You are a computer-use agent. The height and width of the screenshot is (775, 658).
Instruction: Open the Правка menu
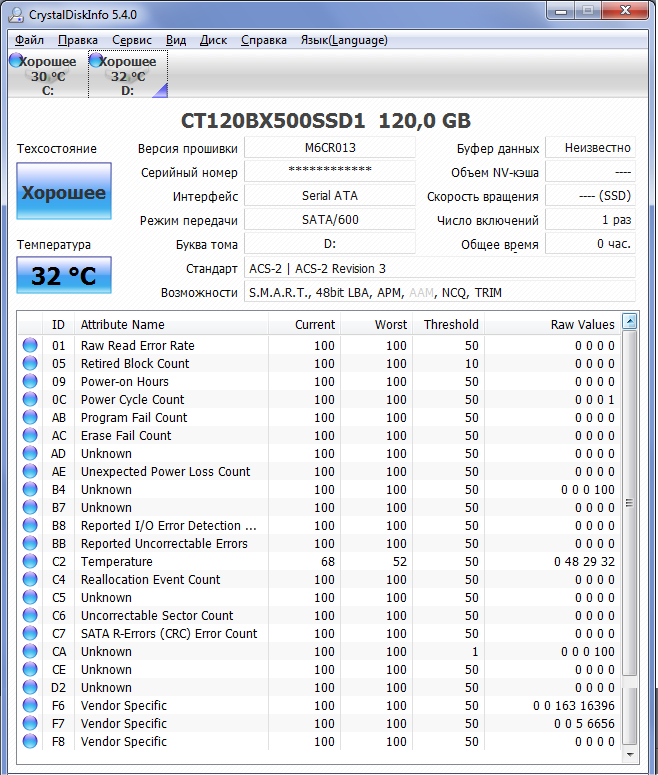point(78,40)
